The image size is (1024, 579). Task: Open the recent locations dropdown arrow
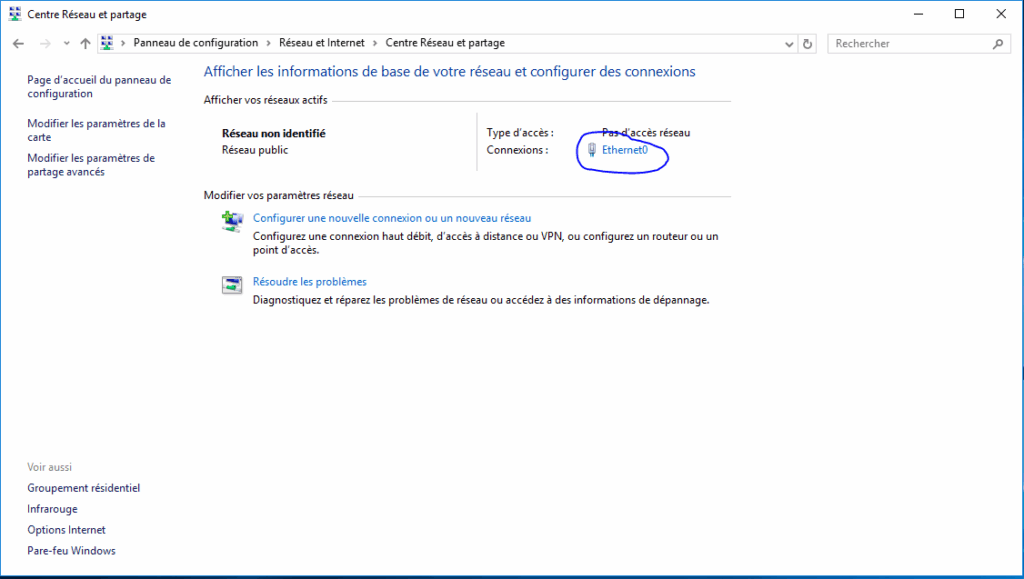(66, 44)
